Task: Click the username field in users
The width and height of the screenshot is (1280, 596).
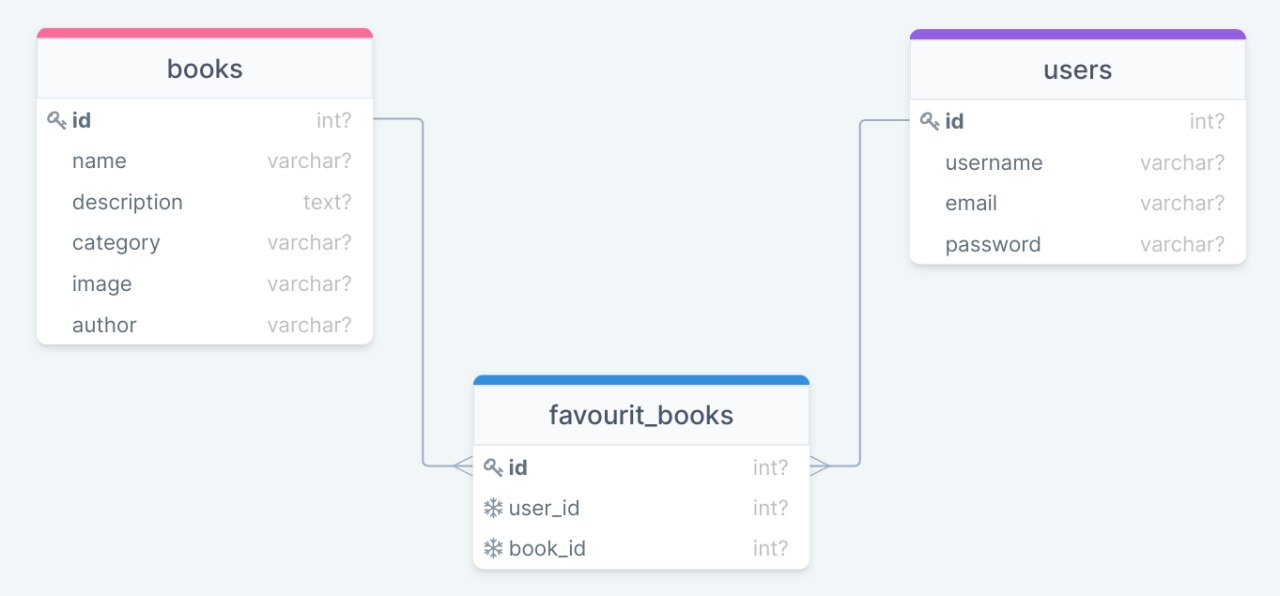Action: (x=994, y=163)
